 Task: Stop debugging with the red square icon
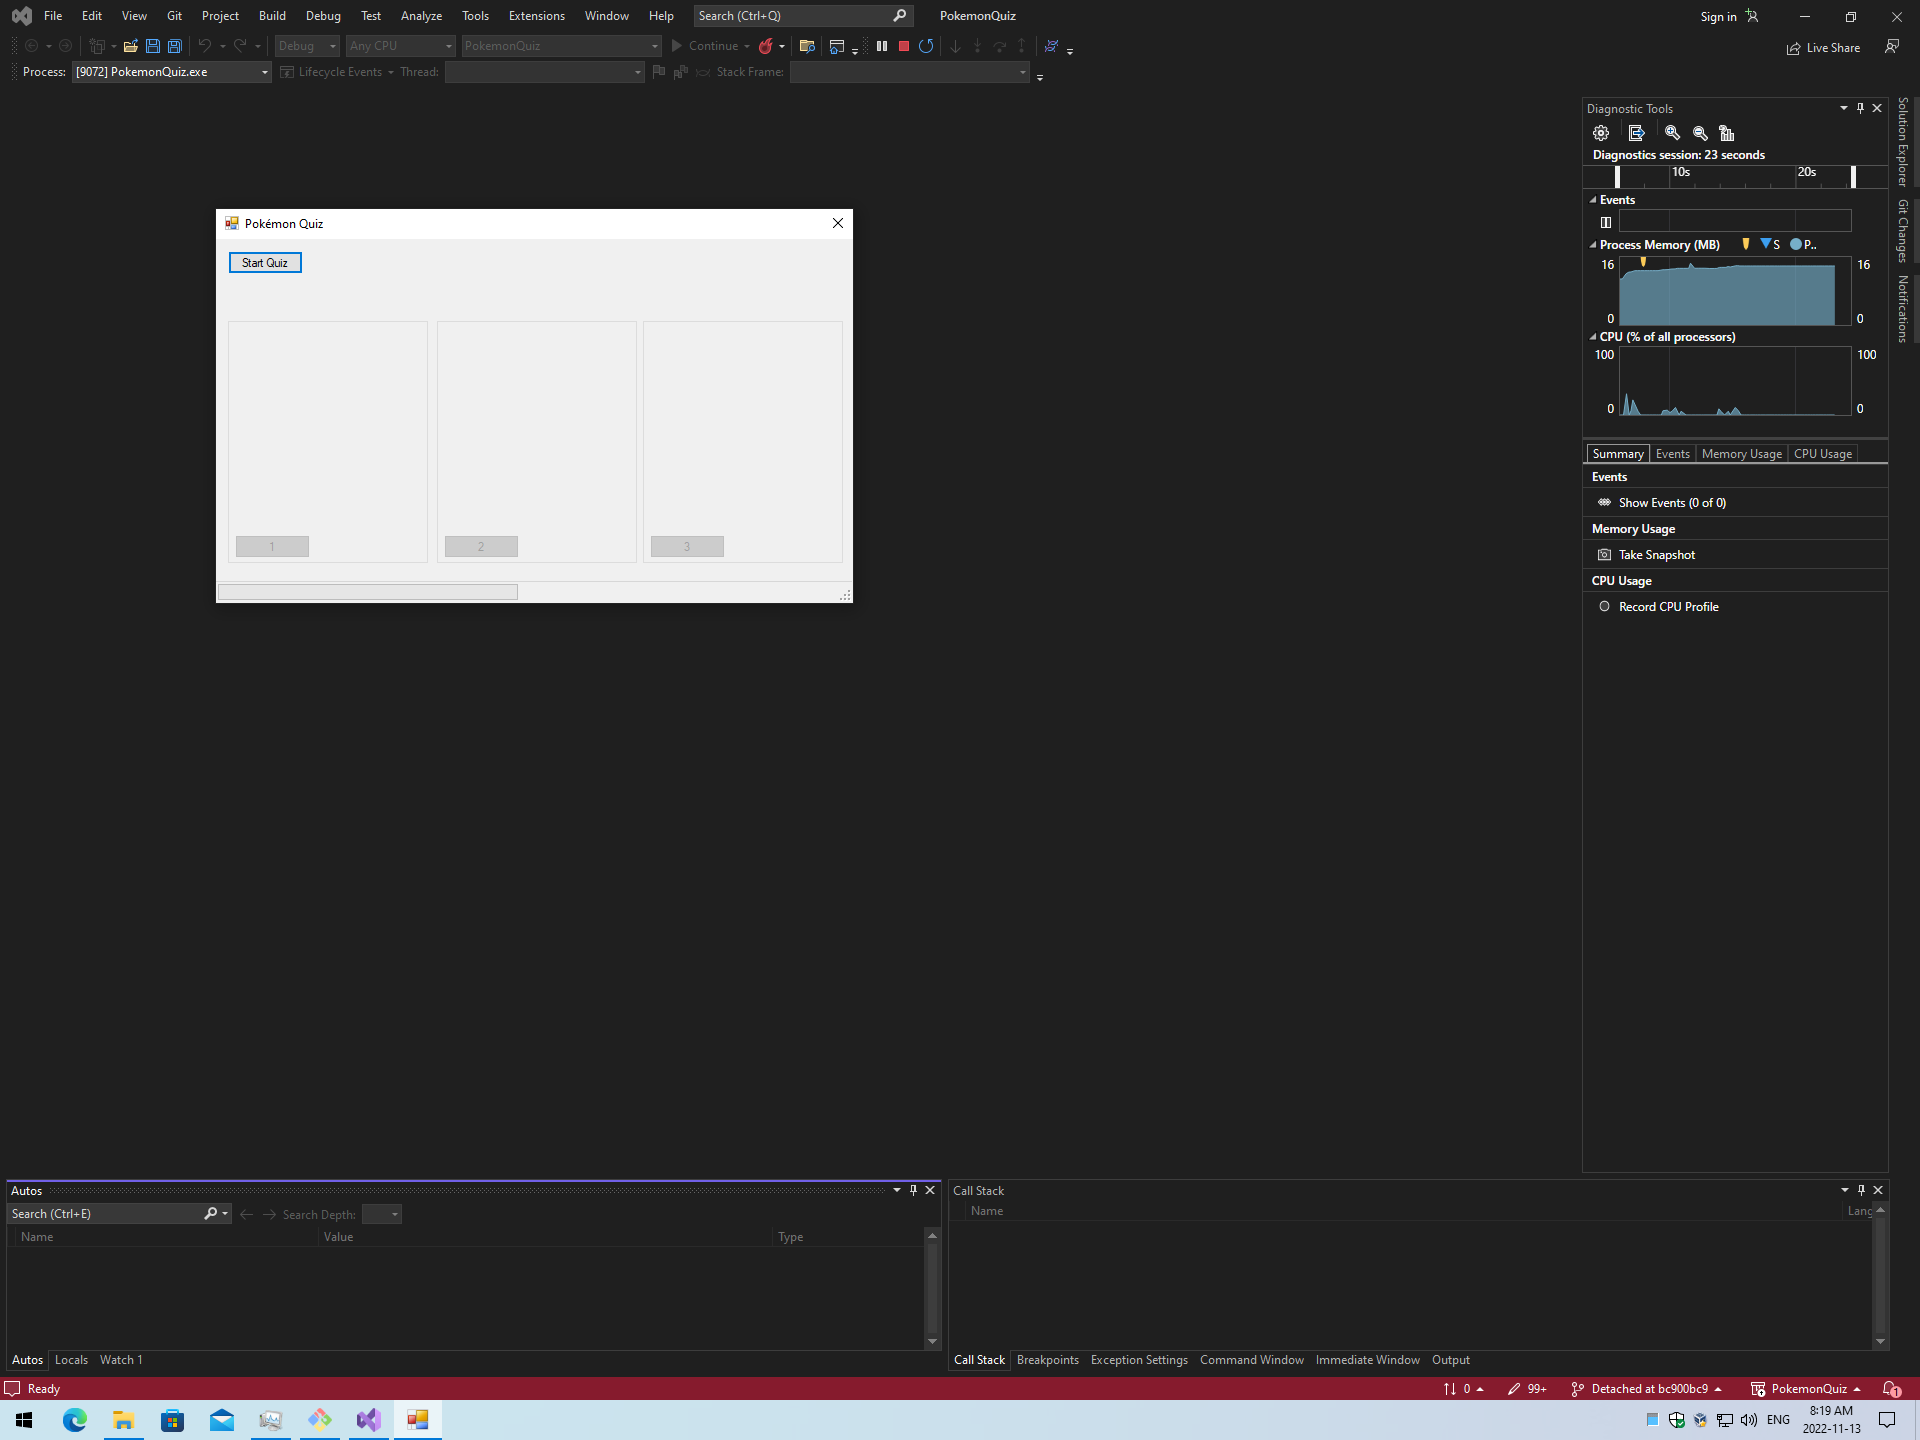[904, 46]
